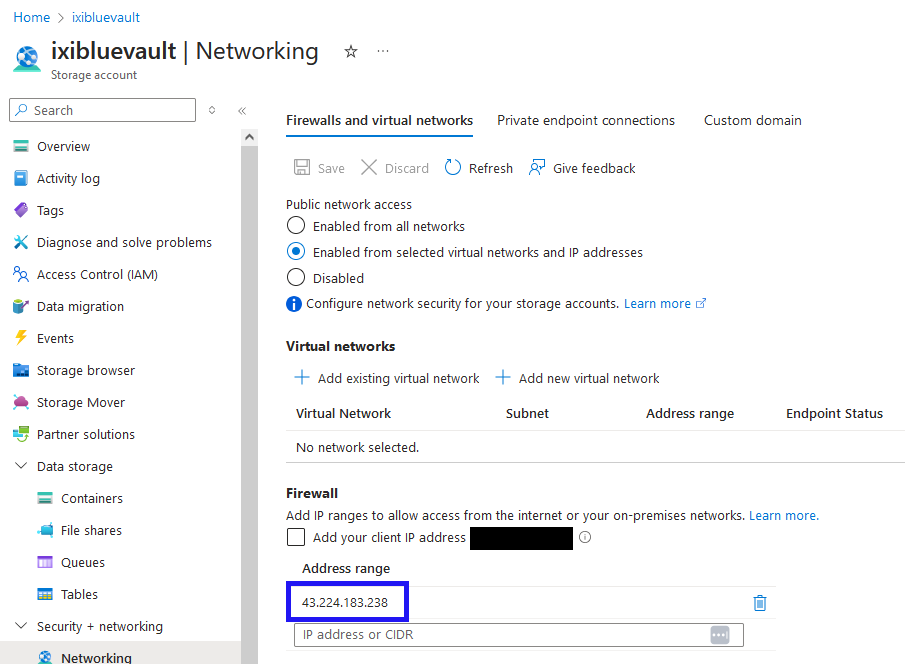Collapse the Data storage section
The height and width of the screenshot is (664, 905).
pos(21,466)
